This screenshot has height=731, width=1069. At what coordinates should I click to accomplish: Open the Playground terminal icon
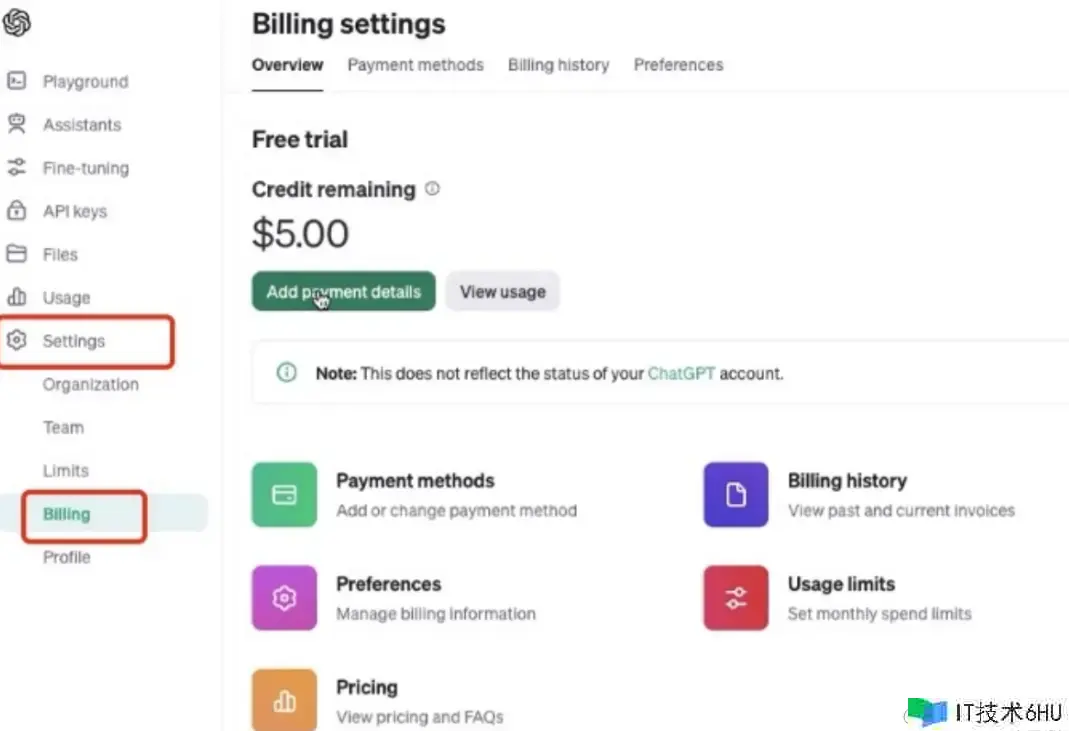pyautogui.click(x=16, y=81)
